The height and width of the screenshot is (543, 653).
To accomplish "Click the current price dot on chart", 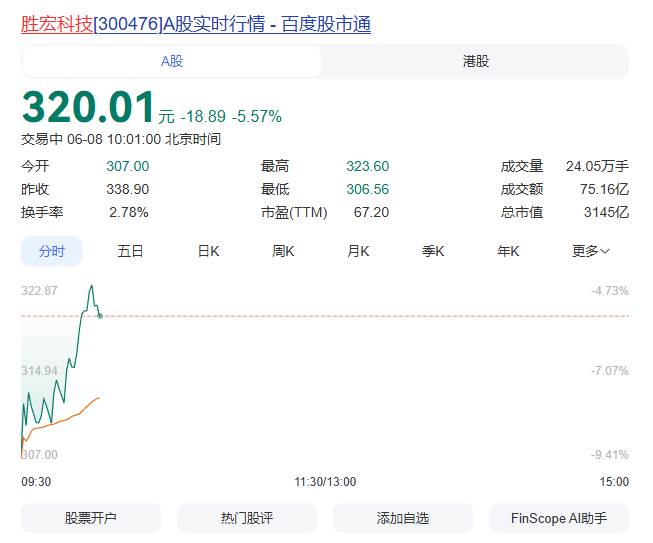I will tap(100, 316).
